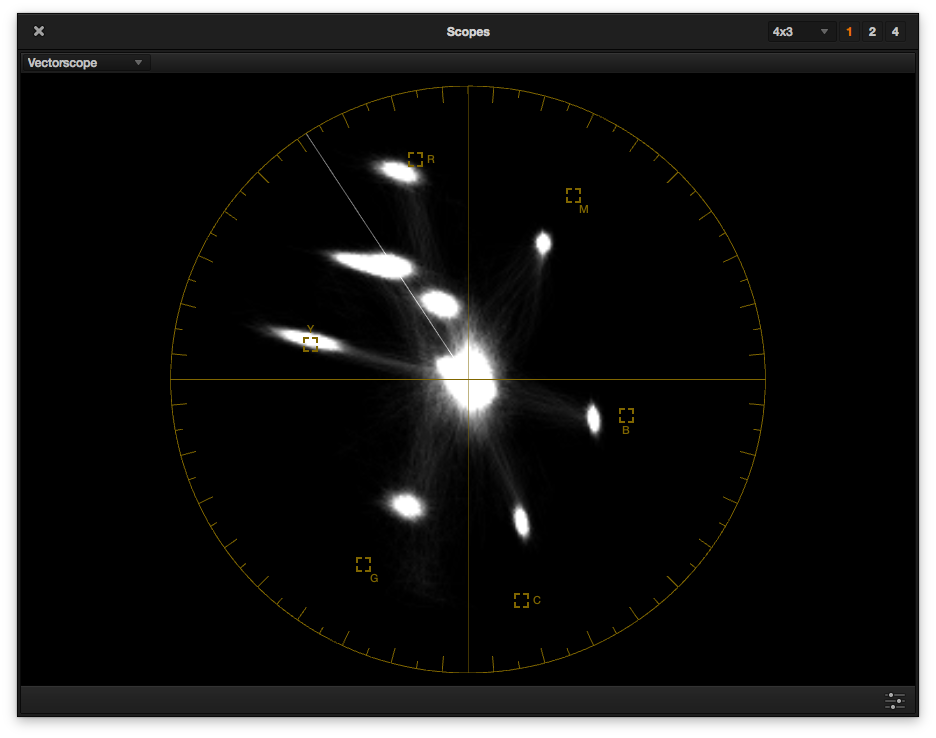Click the trace blob below the M target
936x738 pixels.
click(543, 242)
